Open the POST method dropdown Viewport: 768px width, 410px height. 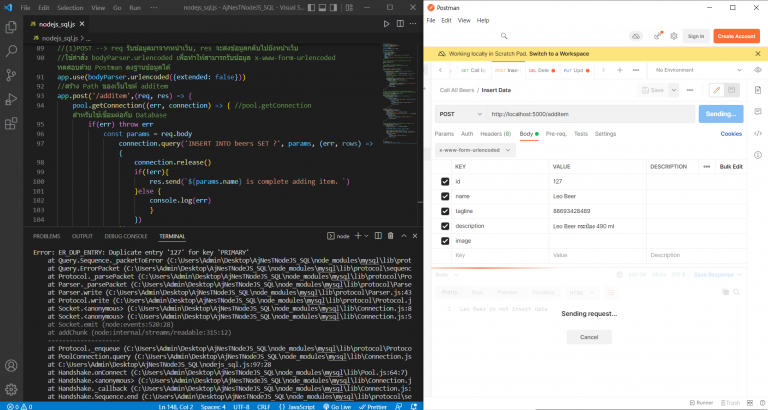(x=459, y=114)
